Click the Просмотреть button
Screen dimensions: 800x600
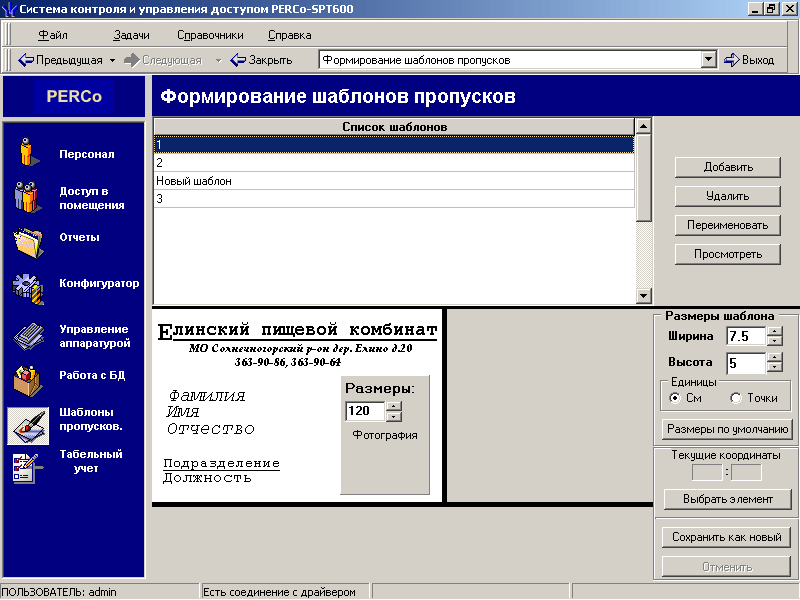[x=728, y=254]
